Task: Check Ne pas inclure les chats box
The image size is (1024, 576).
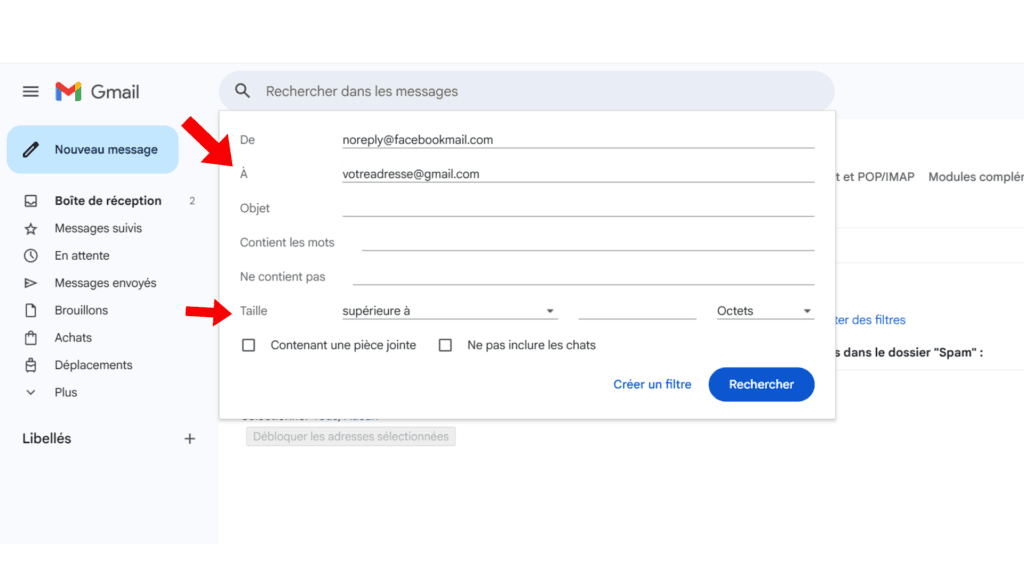Action: (x=446, y=345)
